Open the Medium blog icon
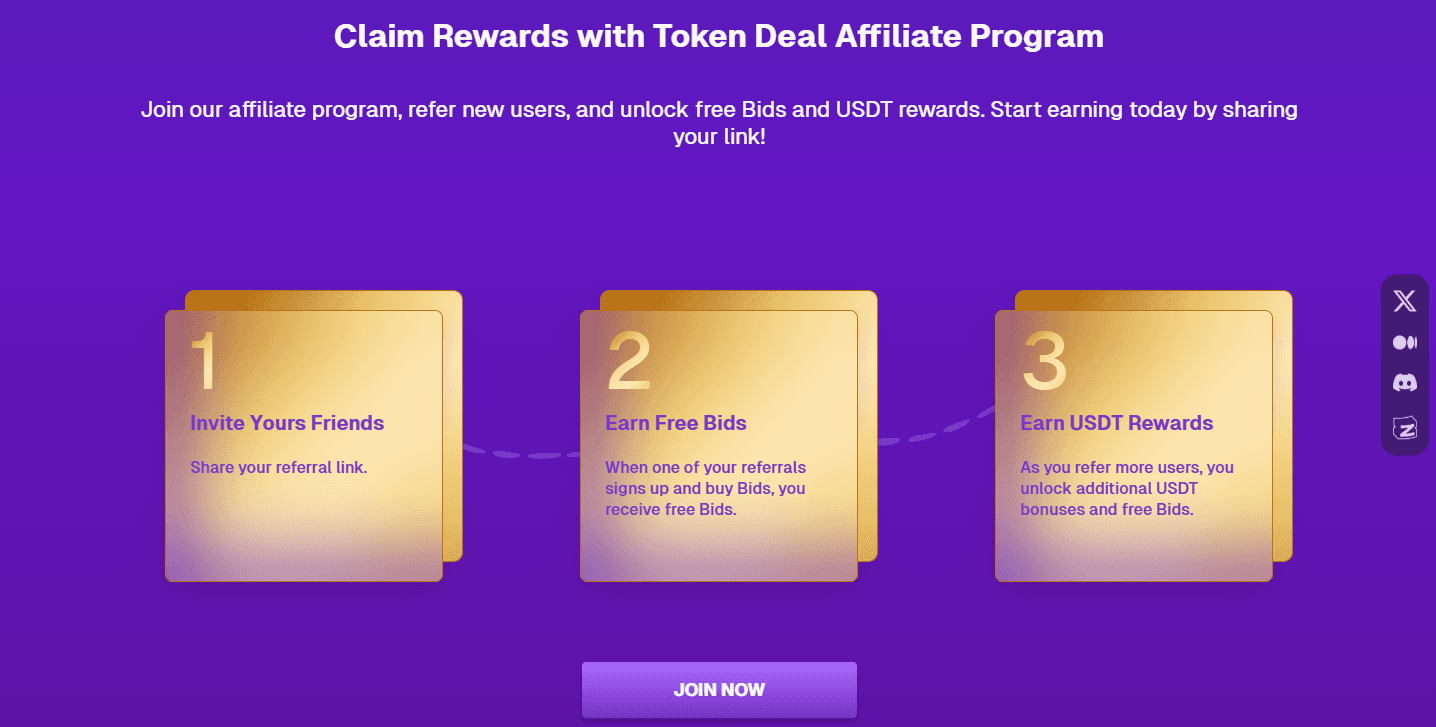1436x727 pixels. click(x=1404, y=343)
